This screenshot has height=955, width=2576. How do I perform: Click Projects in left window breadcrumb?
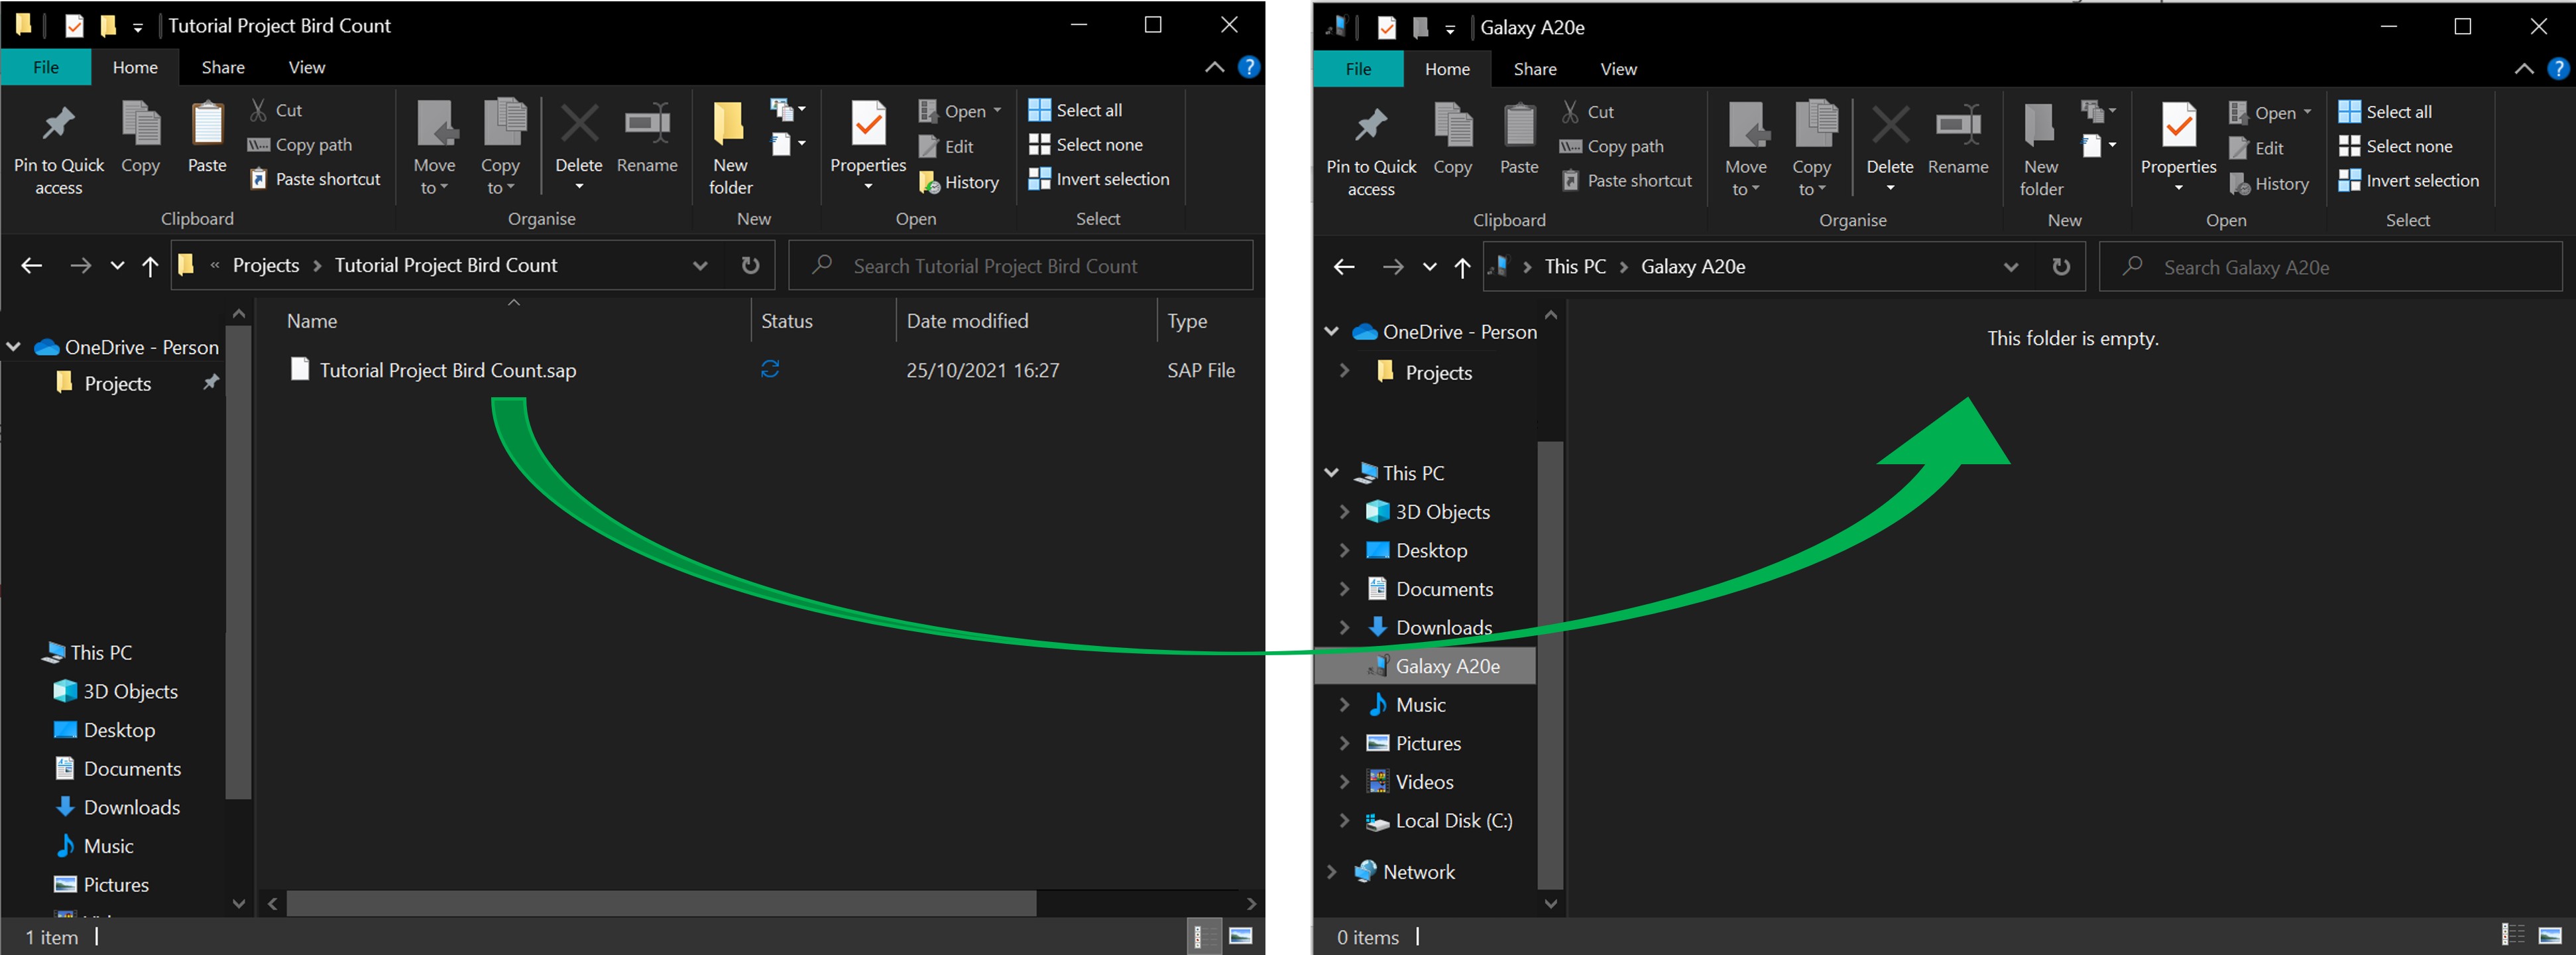266,265
